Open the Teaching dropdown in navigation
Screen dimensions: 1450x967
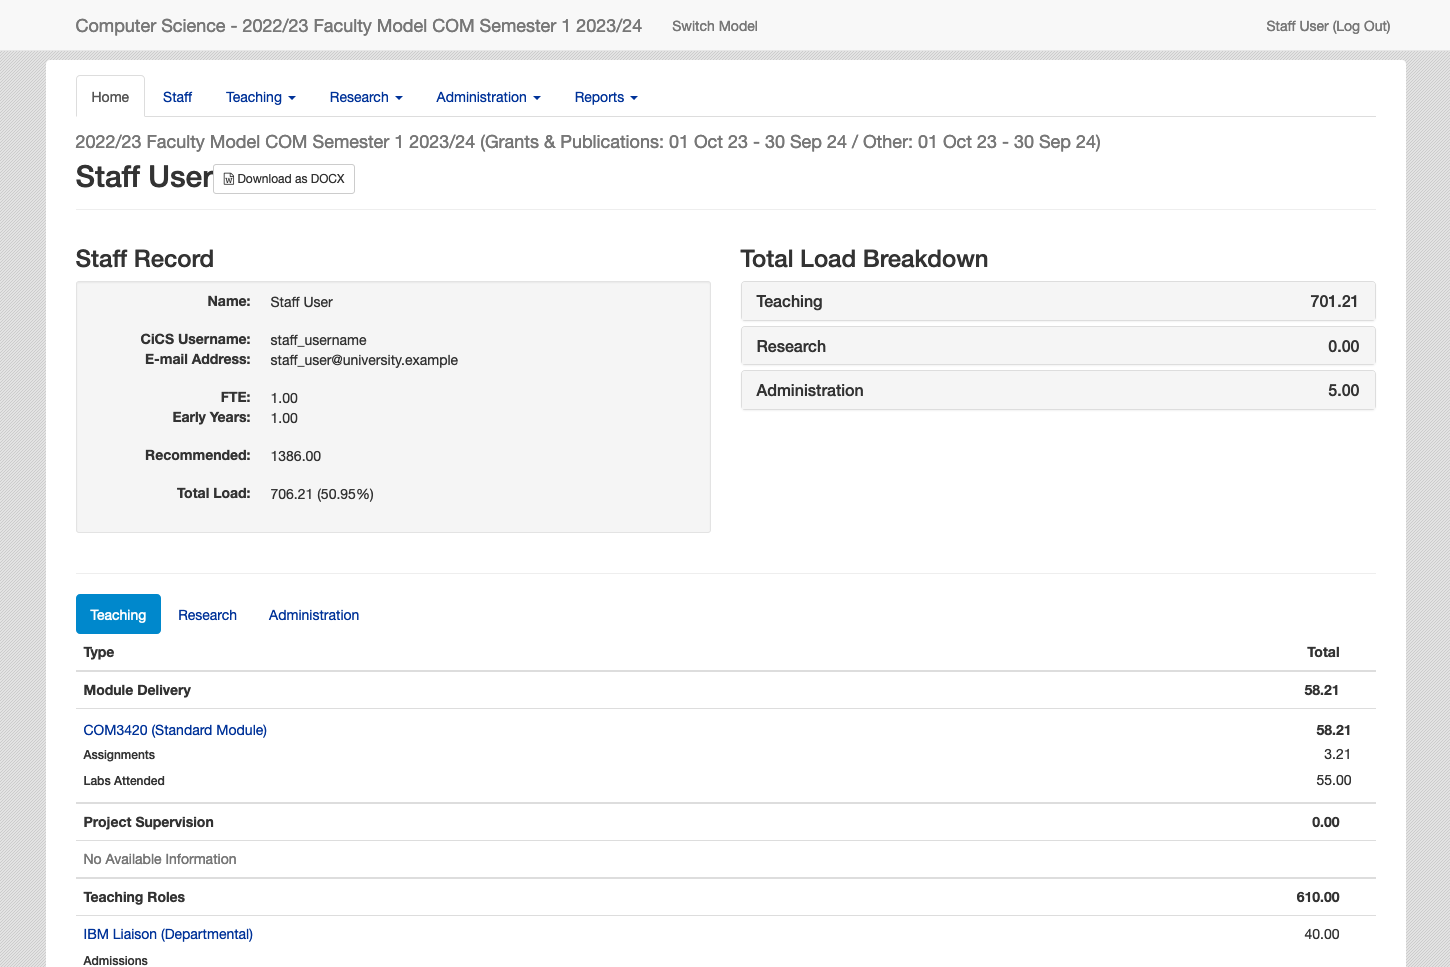(260, 97)
